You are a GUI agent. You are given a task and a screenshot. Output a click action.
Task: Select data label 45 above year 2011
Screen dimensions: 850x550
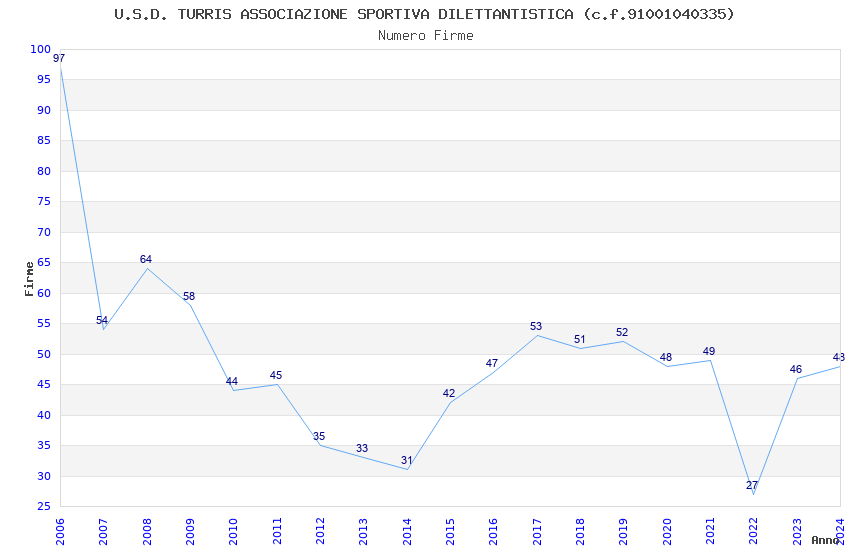[x=275, y=375]
